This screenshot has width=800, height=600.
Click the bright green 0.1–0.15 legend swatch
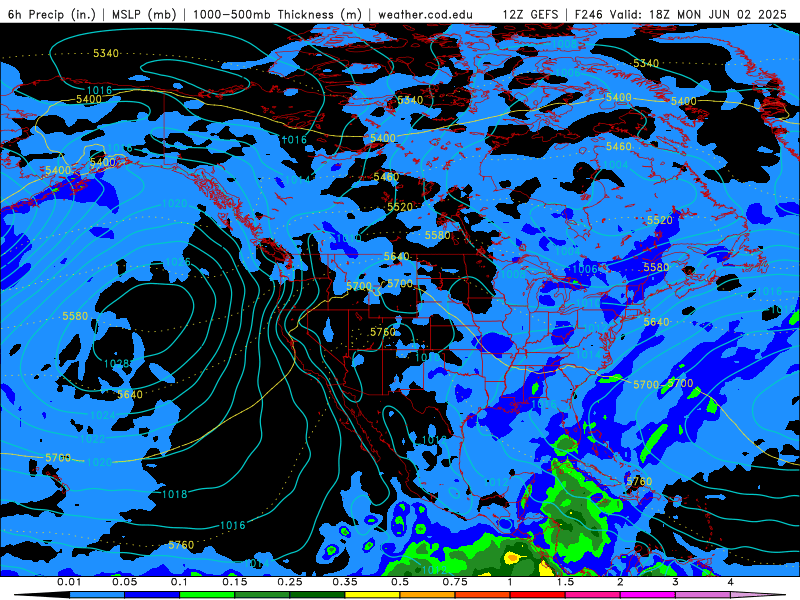[x=207, y=595]
